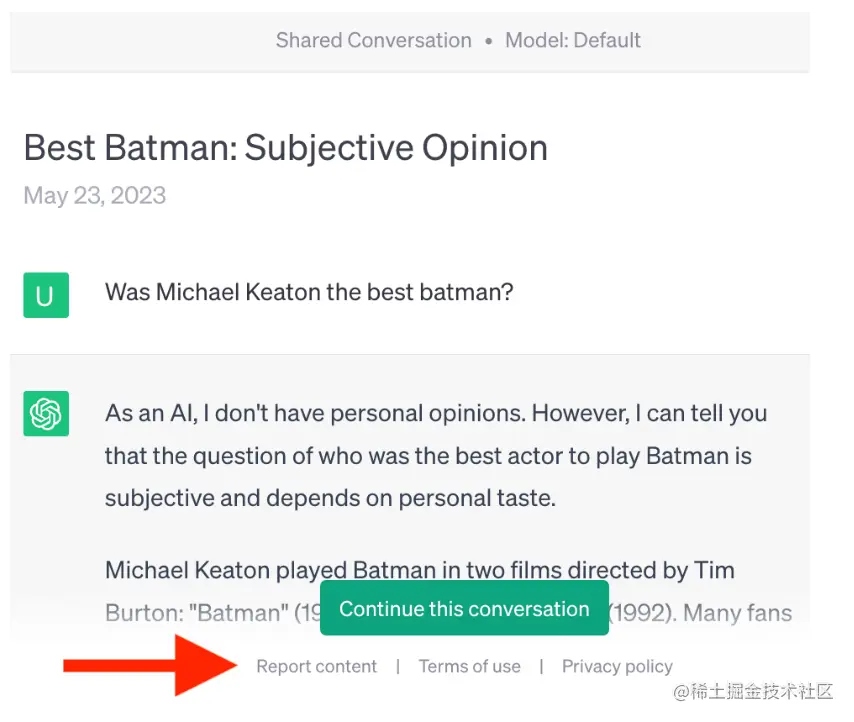Screen dimensions: 854x722
Task: Open the 'Terms of use' link
Action: pyautogui.click(x=469, y=667)
